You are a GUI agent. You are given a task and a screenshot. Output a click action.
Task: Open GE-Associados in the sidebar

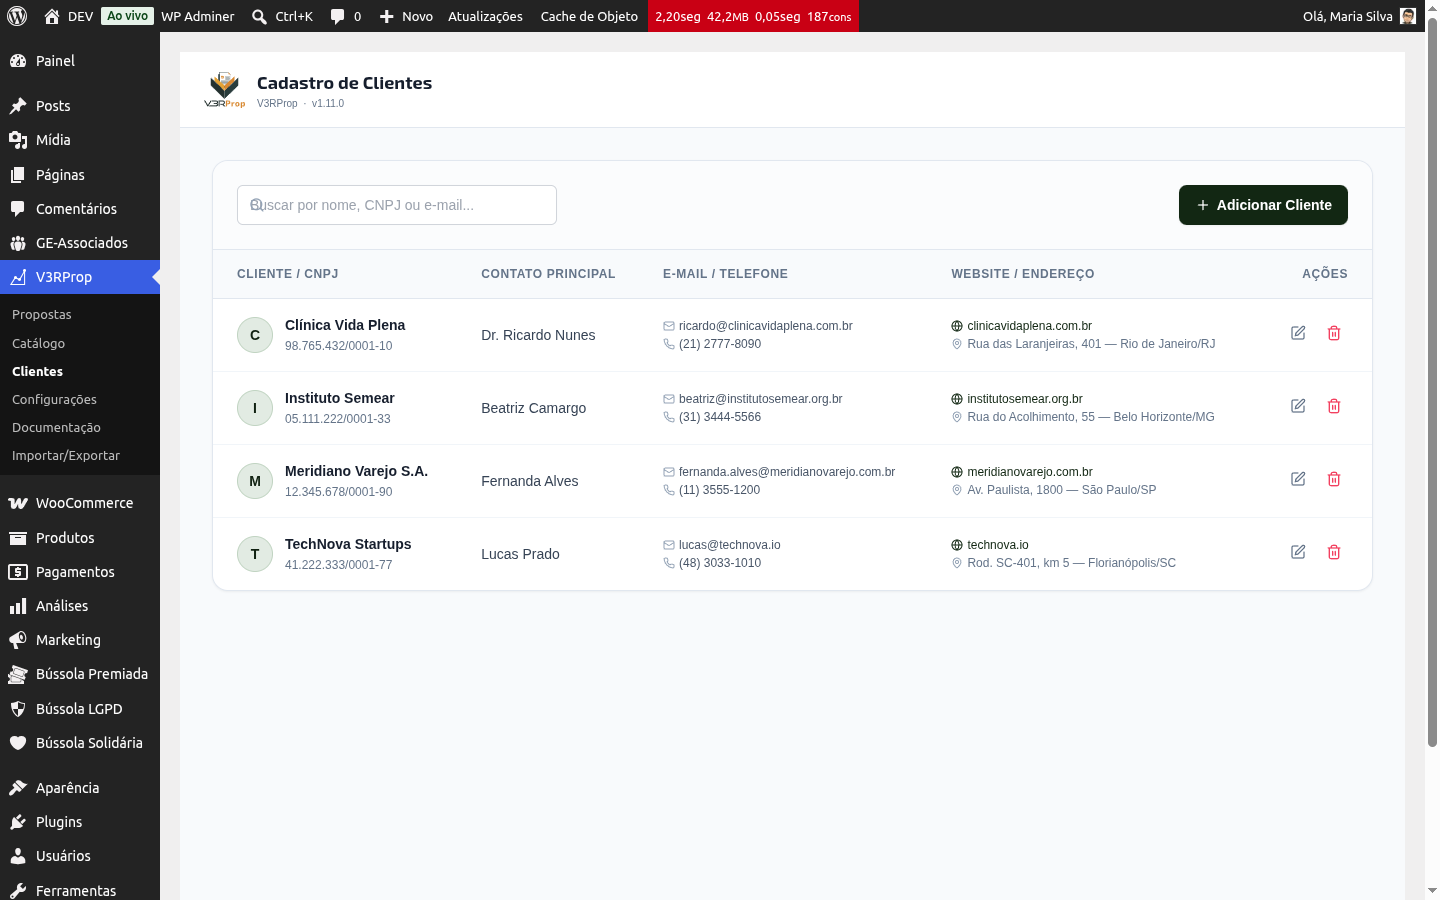coord(80,243)
